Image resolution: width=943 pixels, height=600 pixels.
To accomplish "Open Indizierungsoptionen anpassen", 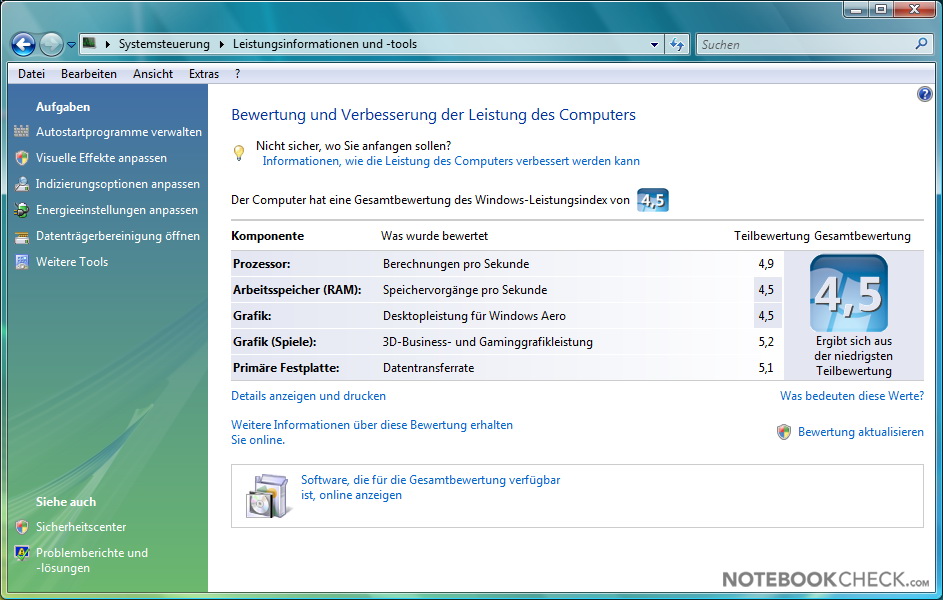I will click(x=117, y=184).
